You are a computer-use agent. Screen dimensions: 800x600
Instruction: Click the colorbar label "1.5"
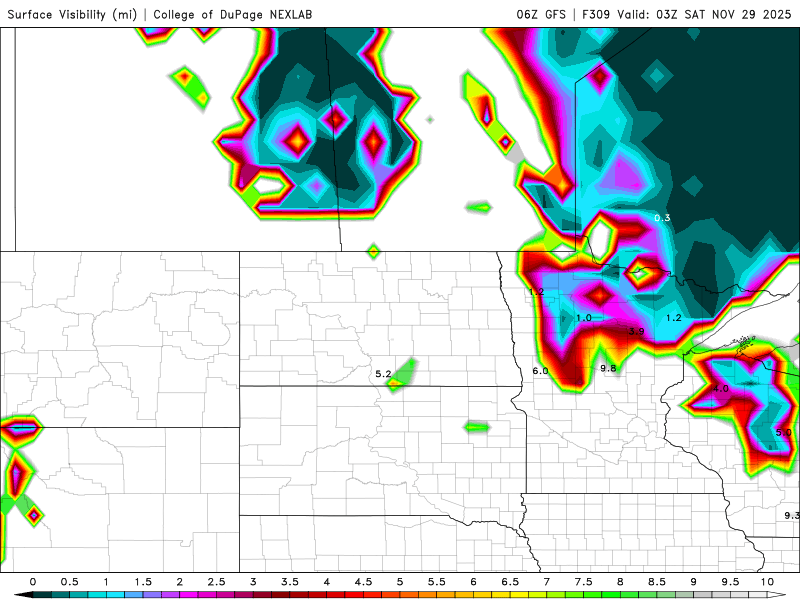(x=143, y=582)
